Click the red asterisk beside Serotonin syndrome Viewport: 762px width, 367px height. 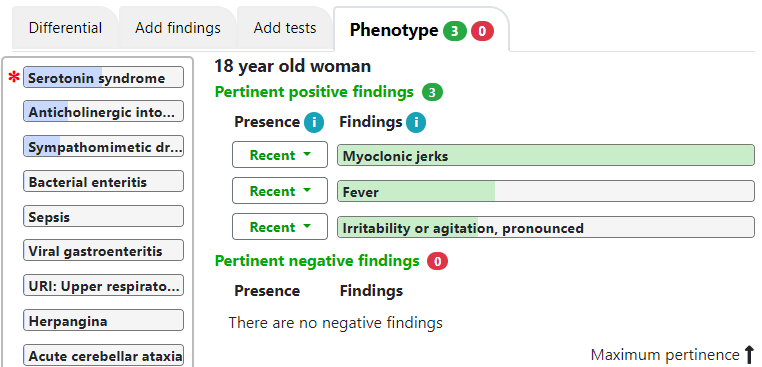pyautogui.click(x=15, y=78)
